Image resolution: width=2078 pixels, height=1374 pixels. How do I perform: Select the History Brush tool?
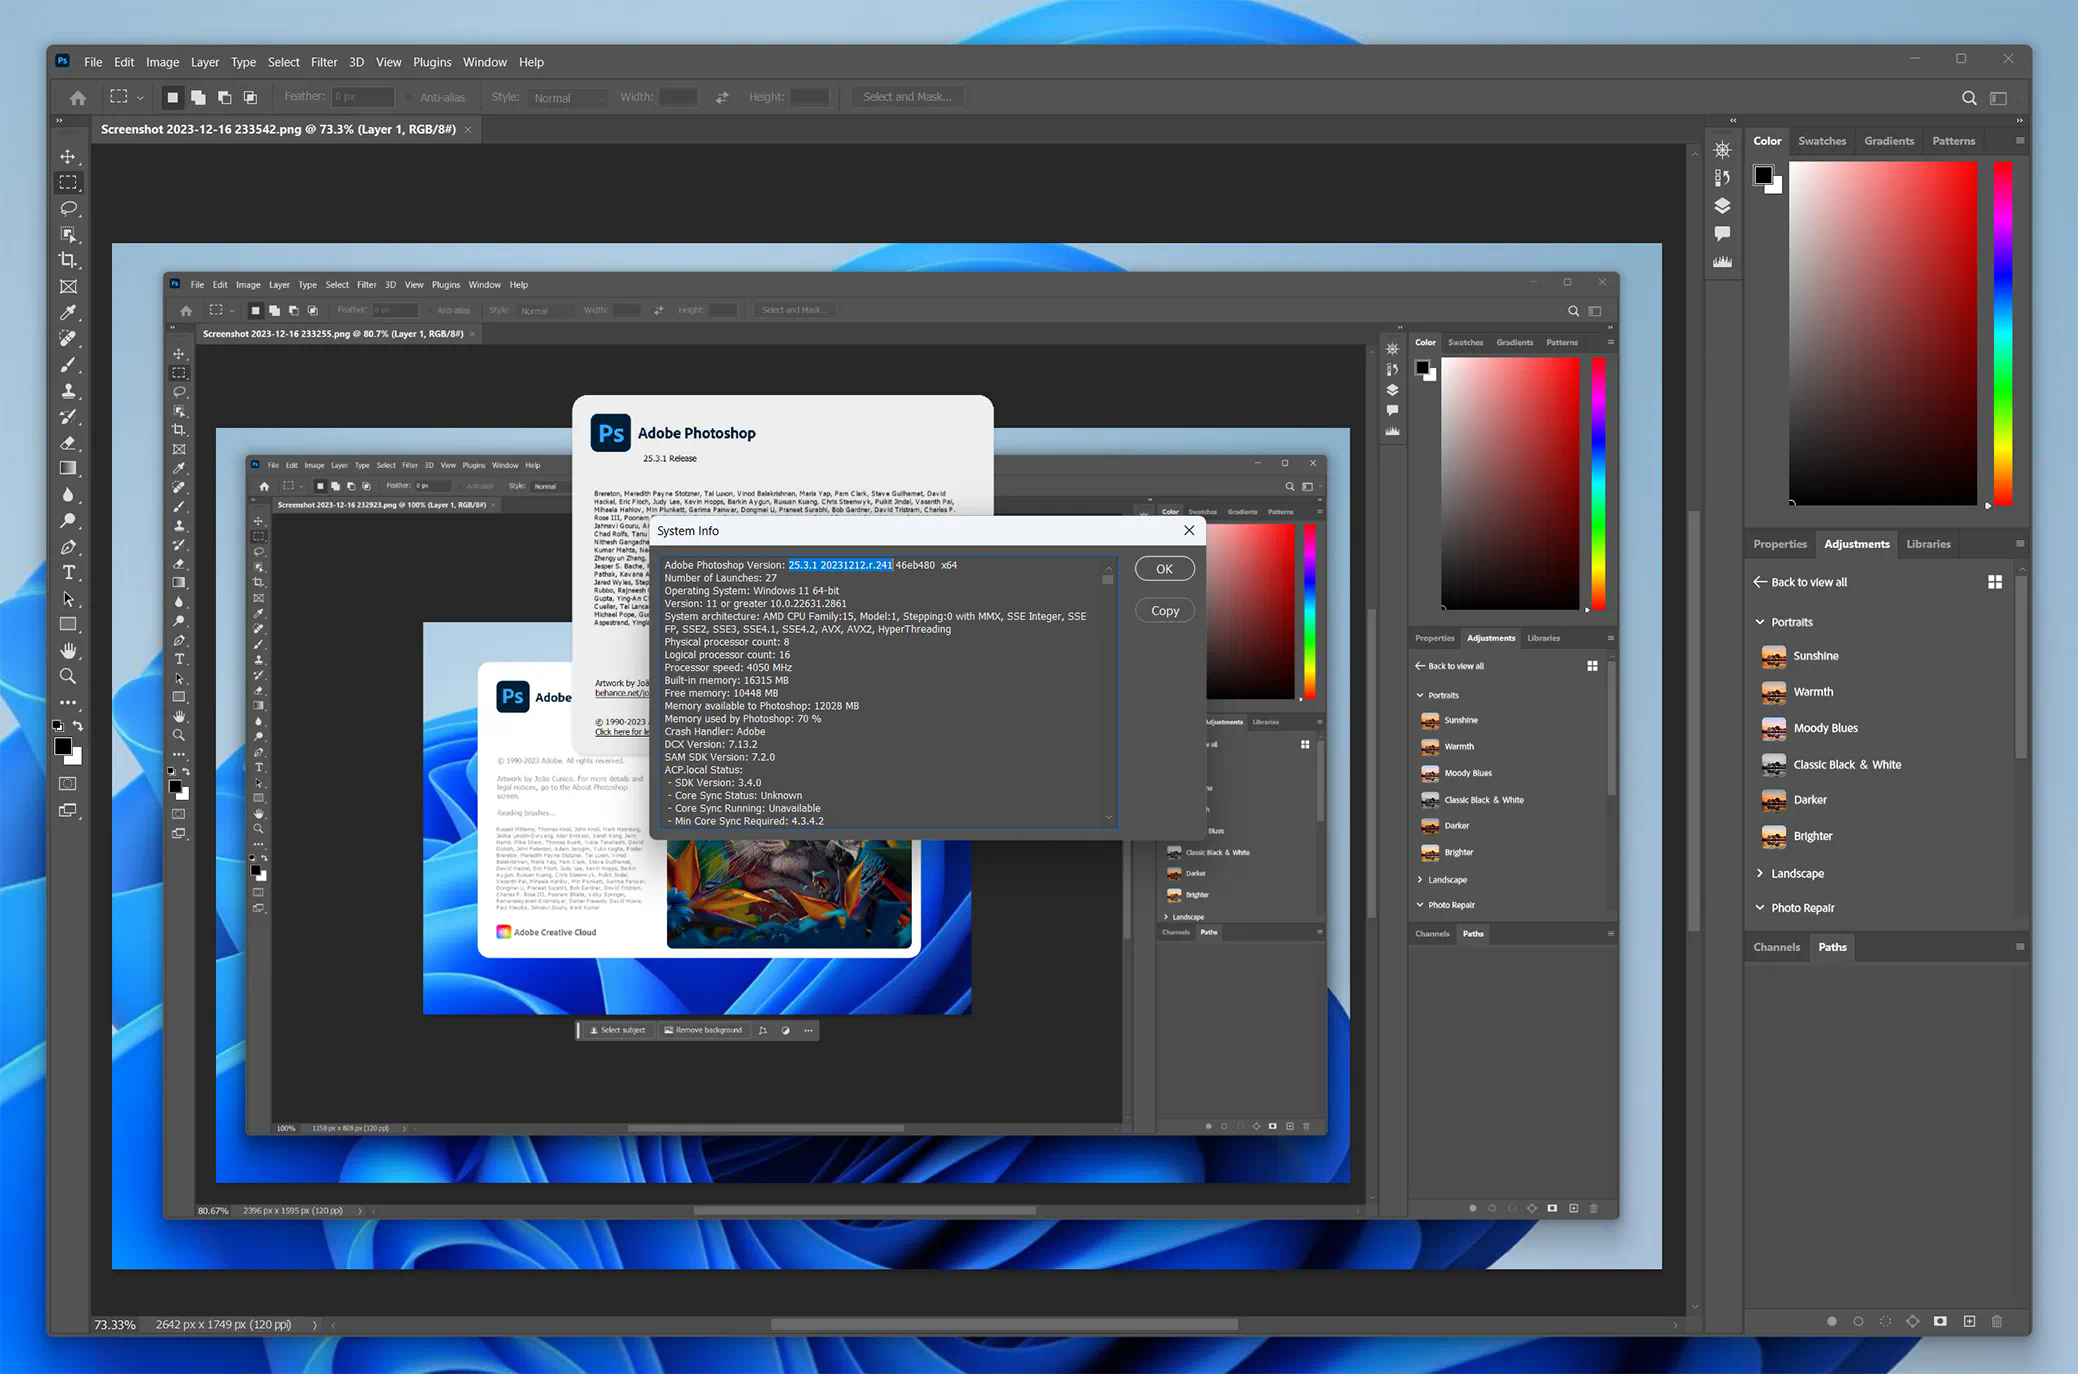click(x=68, y=417)
